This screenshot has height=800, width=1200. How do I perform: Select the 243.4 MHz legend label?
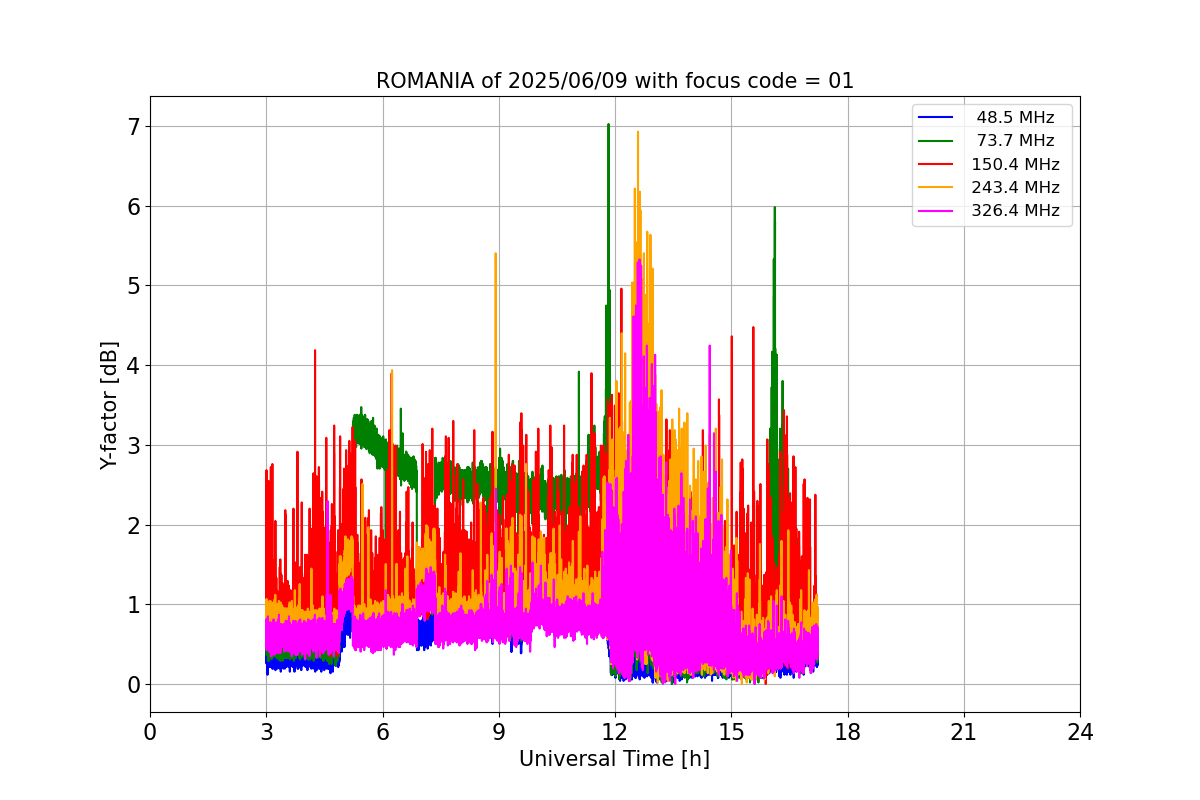point(1015,187)
